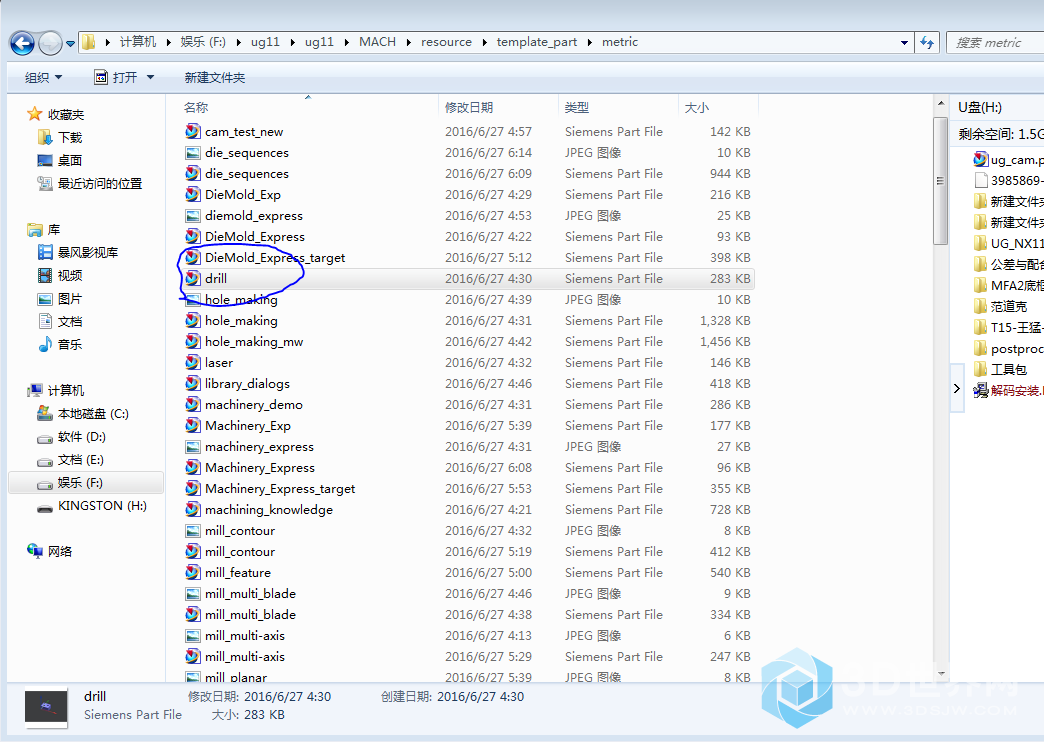
Task: Open the UG_NX11 folder icon in U盘 pane
Action: coord(980,244)
